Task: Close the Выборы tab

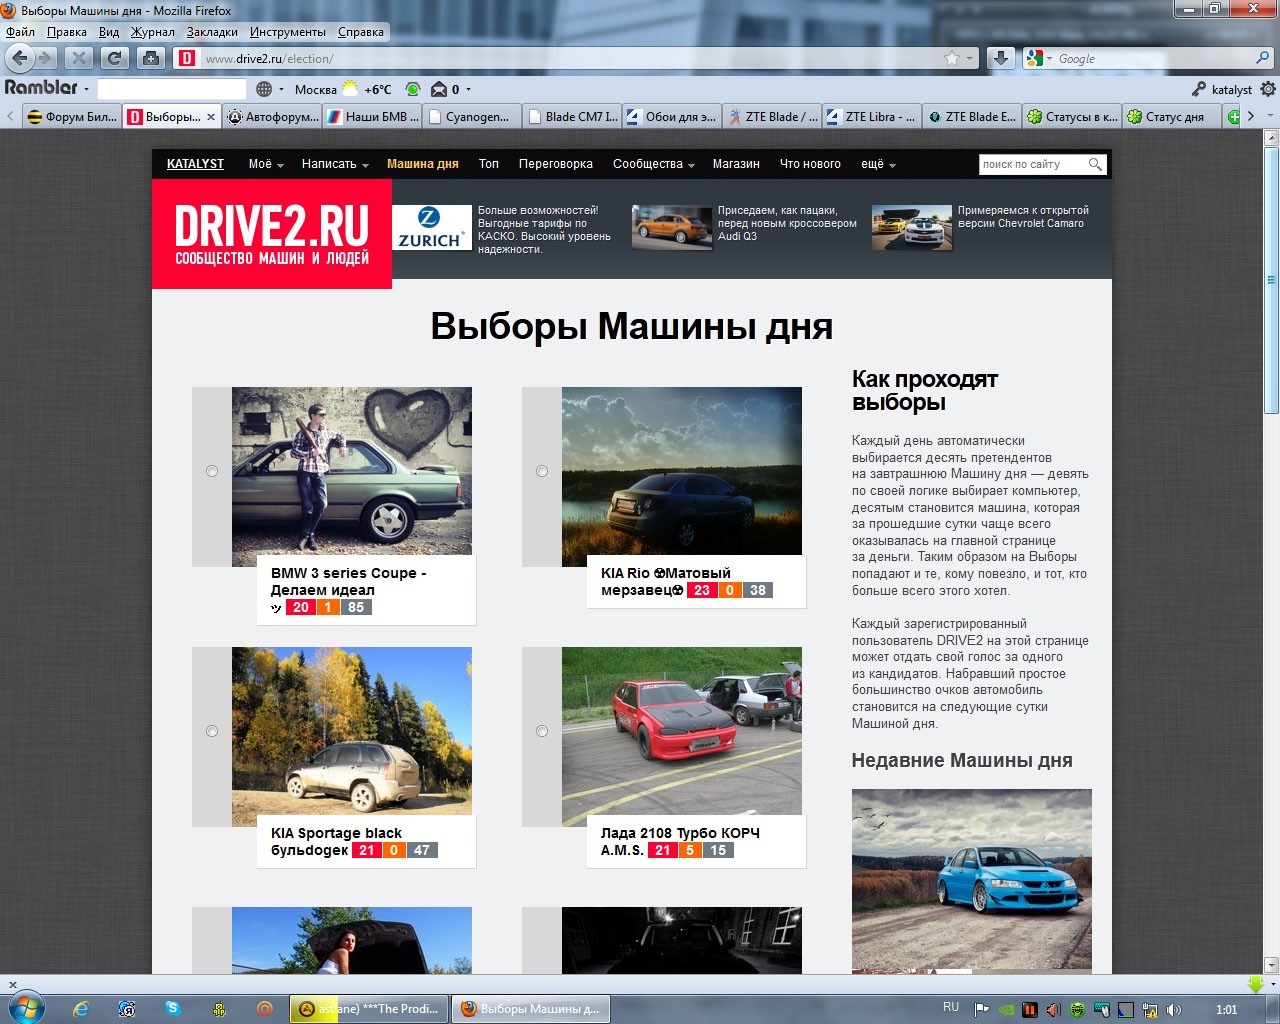Action: tap(211, 117)
